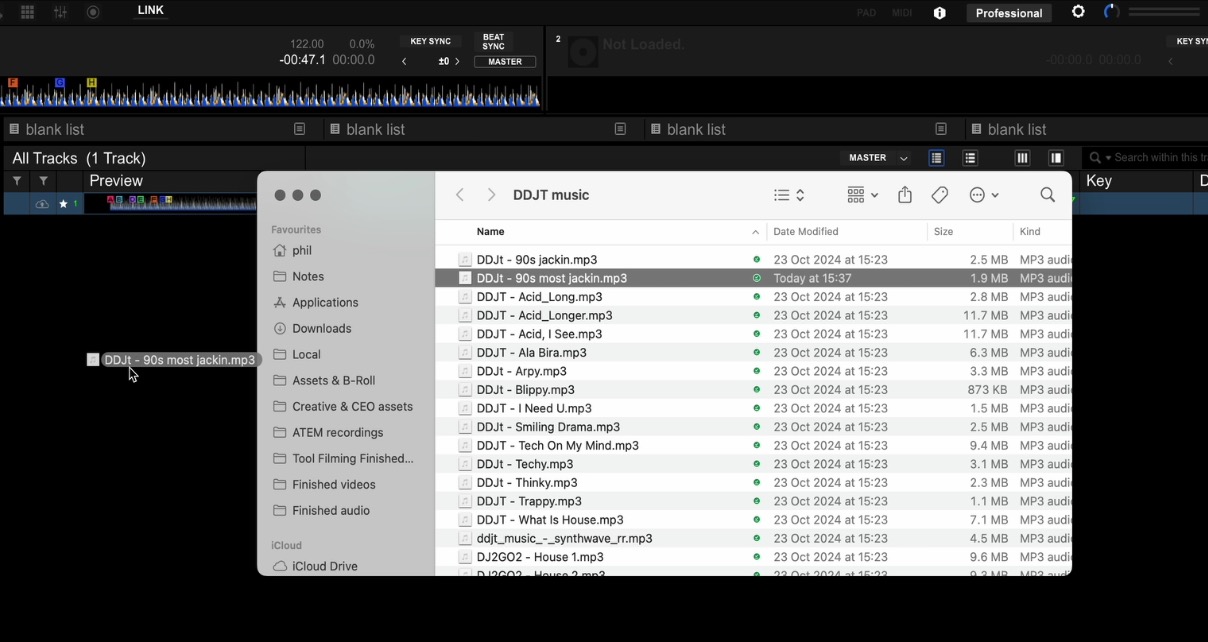Click the Share icon in the Finder toolbar
The image size is (1208, 642).
coord(905,194)
